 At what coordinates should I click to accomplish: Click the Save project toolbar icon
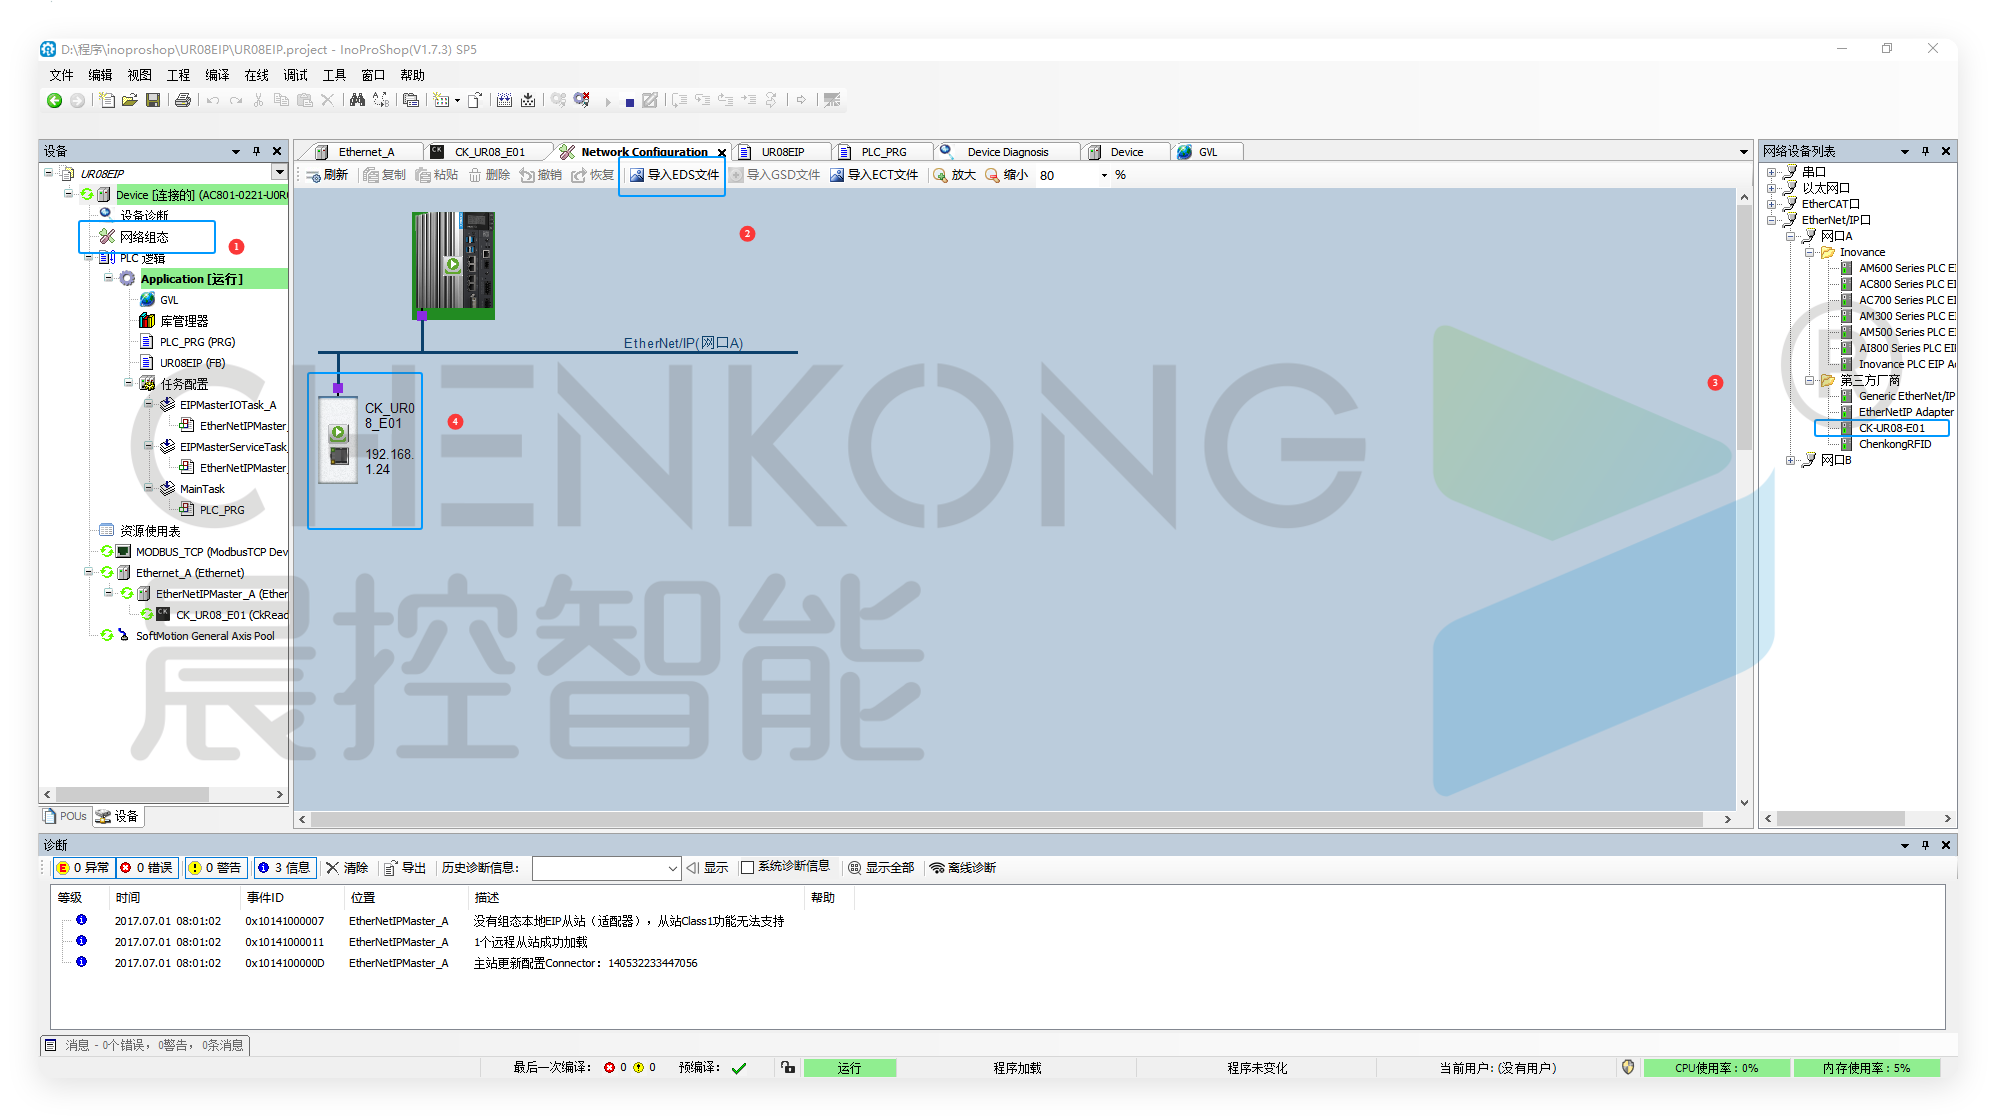(x=153, y=100)
